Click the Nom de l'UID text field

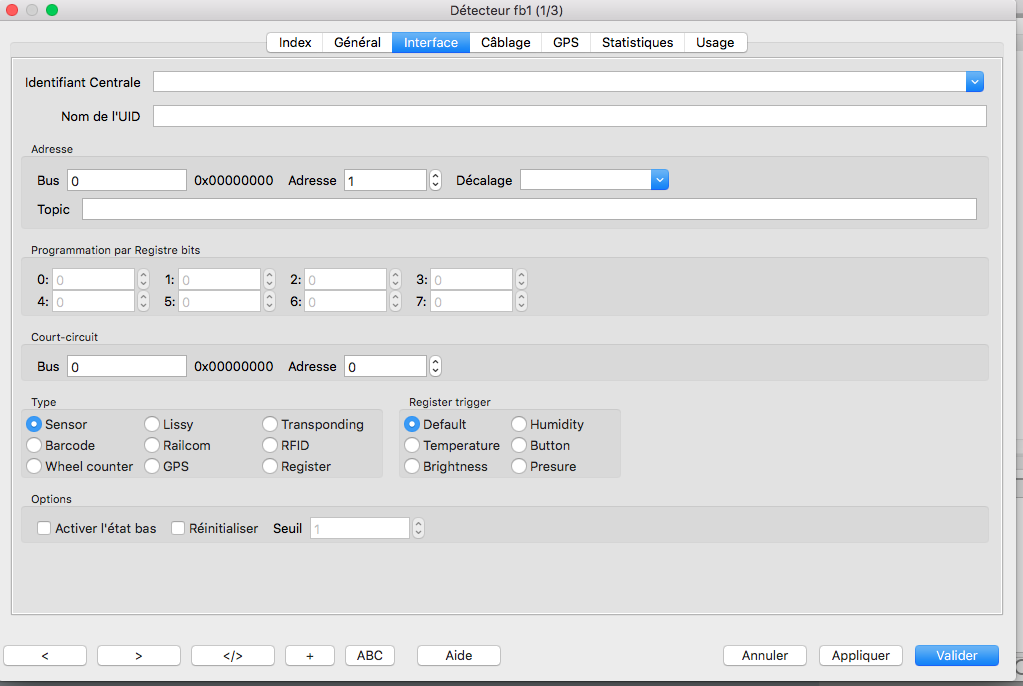[570, 116]
